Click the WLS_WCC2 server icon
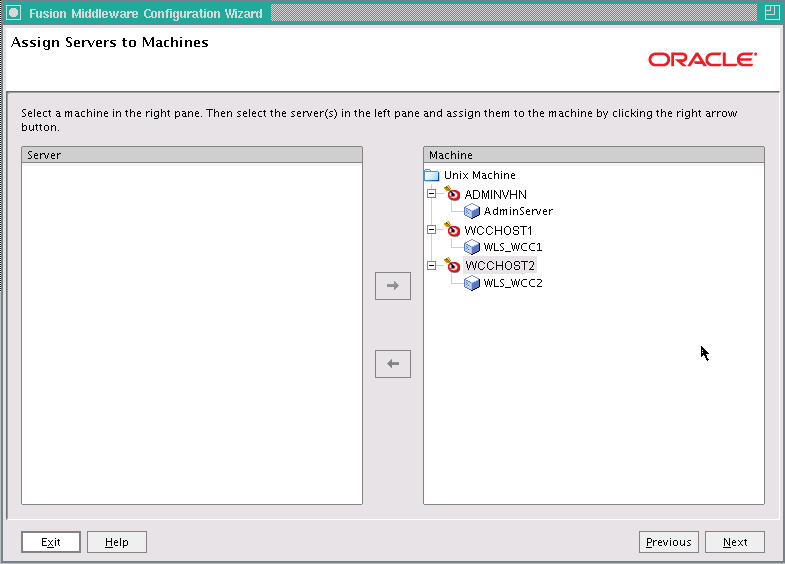Screen dimensions: 785x564 tap(472, 283)
